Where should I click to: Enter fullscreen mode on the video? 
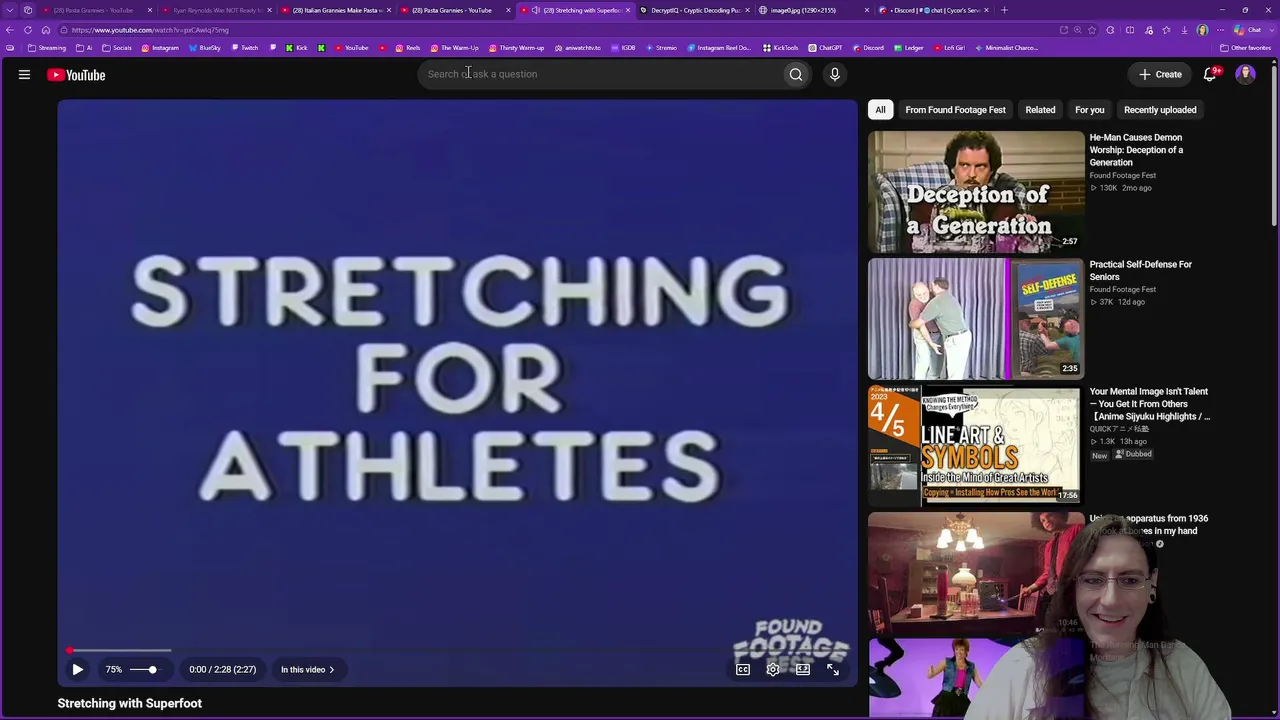(x=833, y=670)
